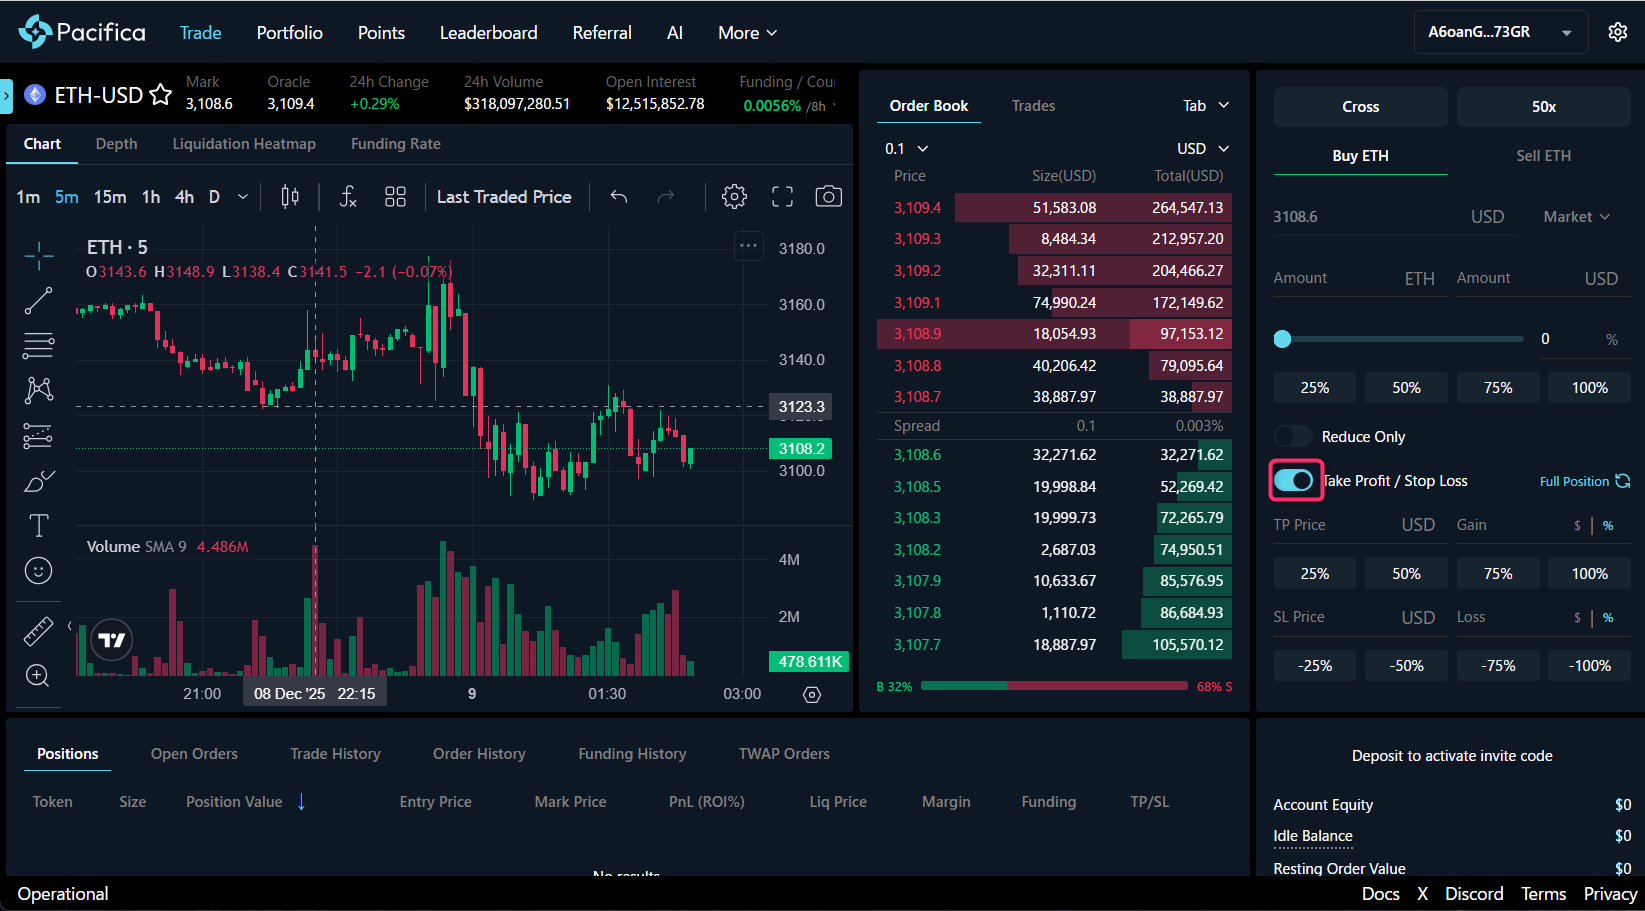The height and width of the screenshot is (911, 1645).
Task: Open the indicators fx tool
Action: (x=347, y=197)
